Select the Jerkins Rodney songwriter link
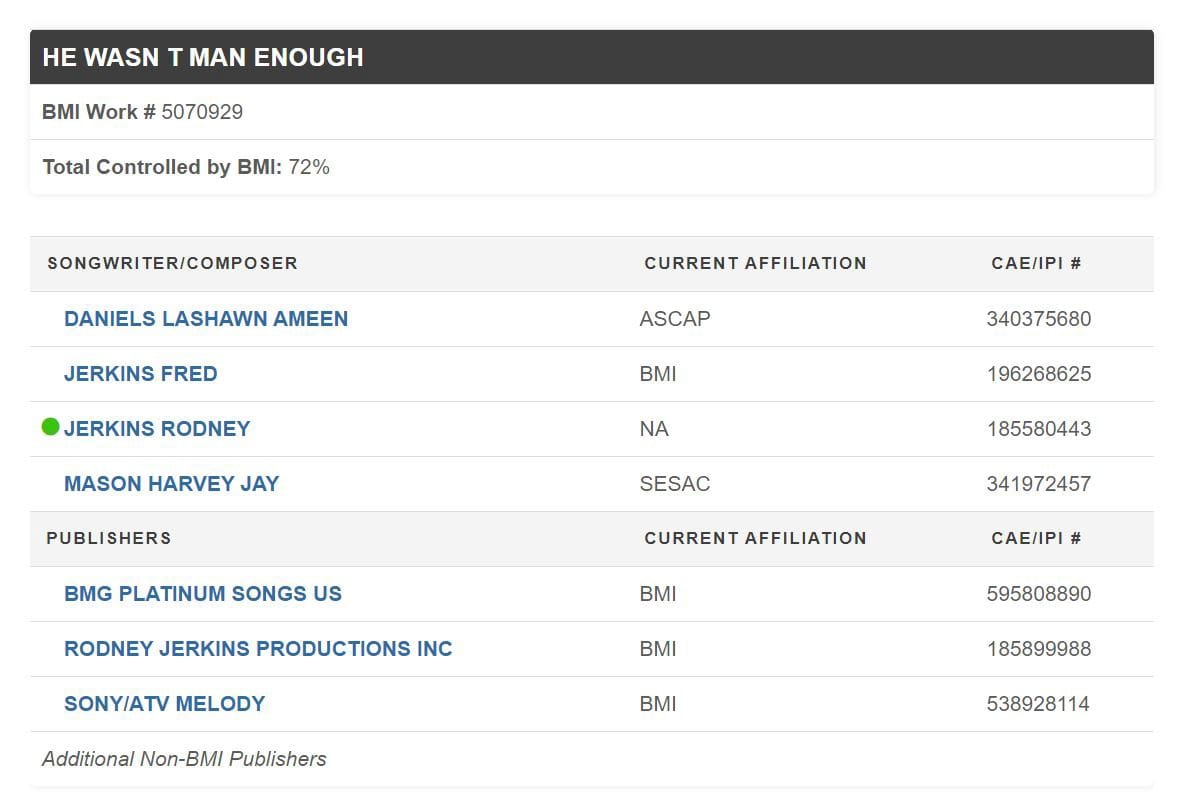 (x=157, y=429)
